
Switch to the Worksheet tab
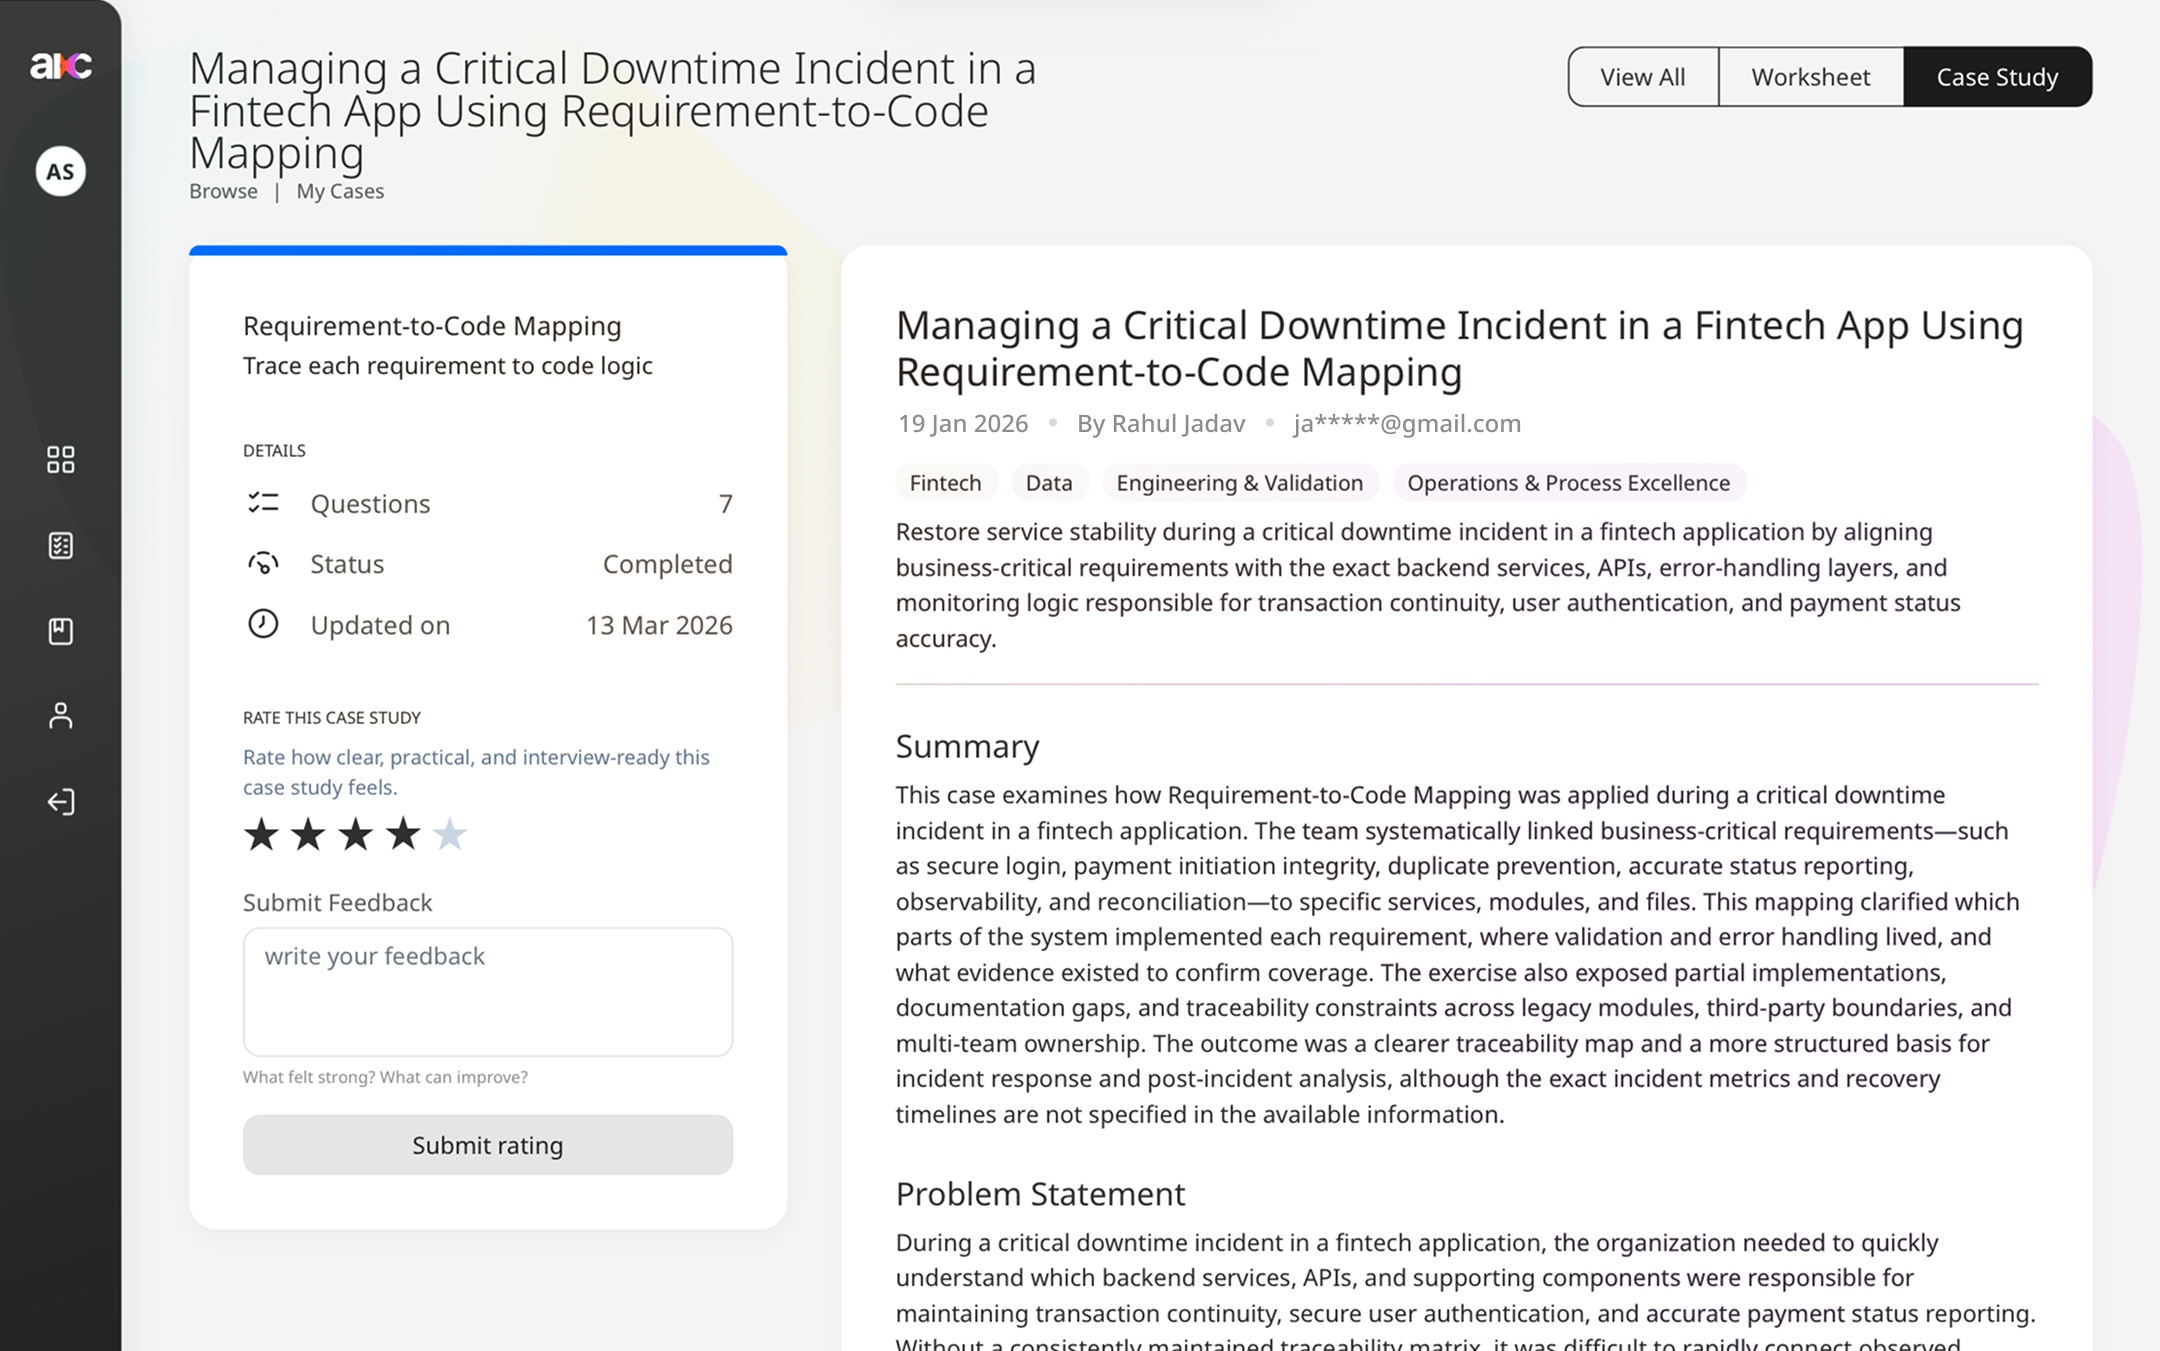coord(1810,77)
